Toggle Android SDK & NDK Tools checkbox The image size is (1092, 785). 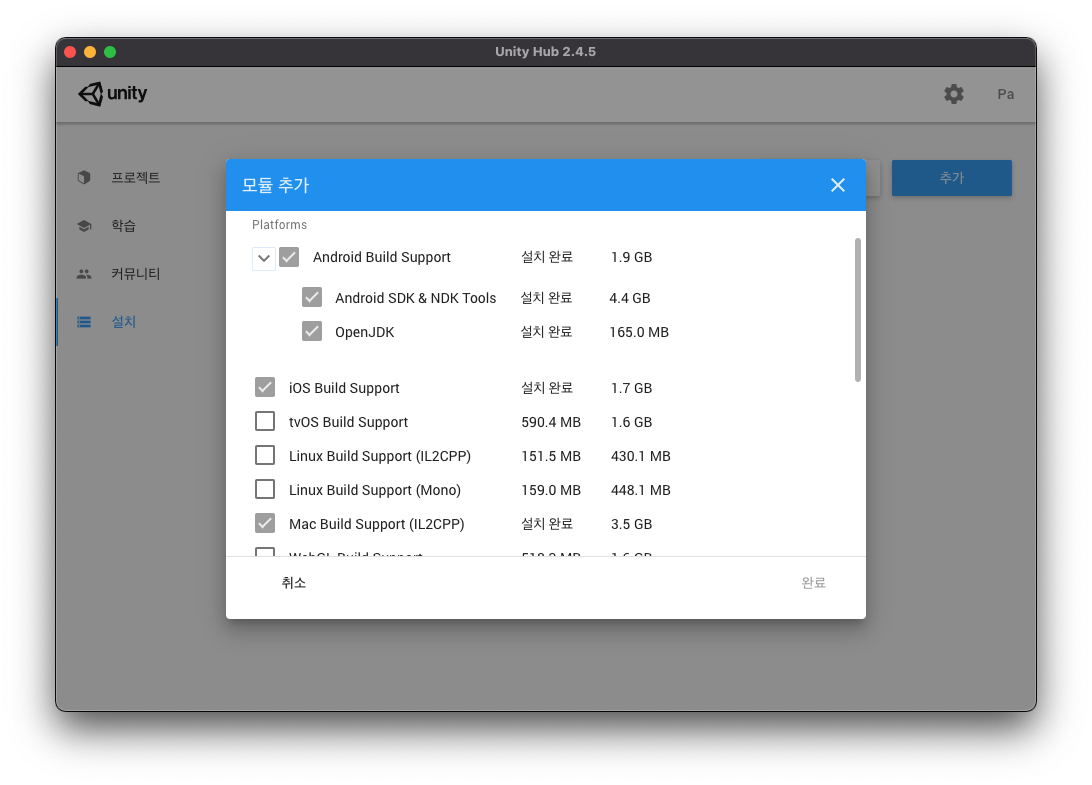[x=312, y=297]
